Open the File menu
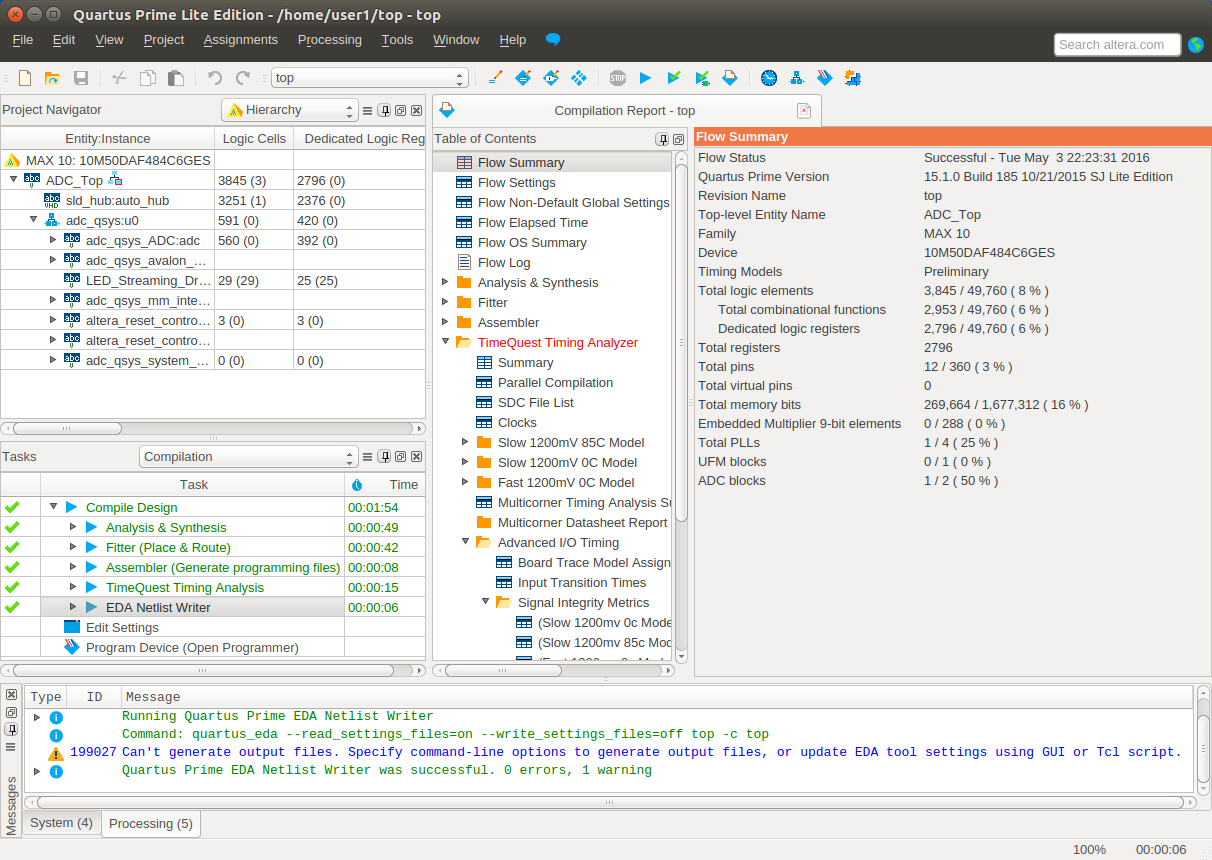 [22, 40]
